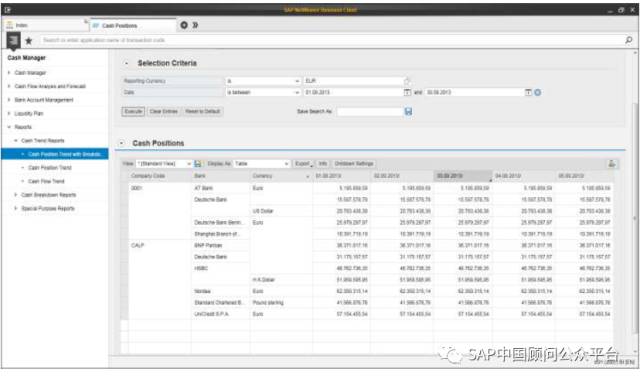Expand the Liquidity Plan node
640x382 pixels.
point(9,113)
